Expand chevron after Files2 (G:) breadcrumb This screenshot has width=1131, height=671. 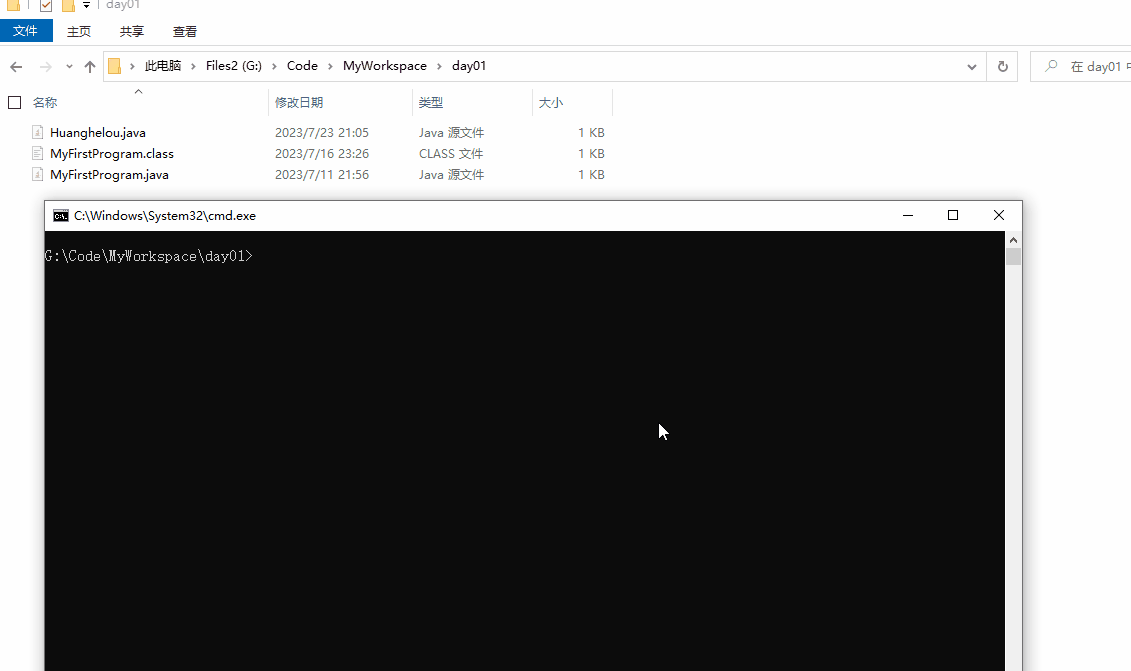(x=274, y=66)
